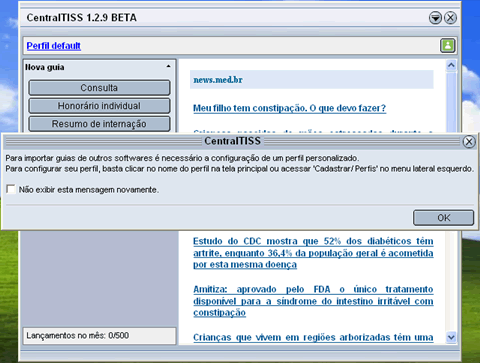Open the round dropdown arrow in title bar
Screen dimensions: 480x363
click(435, 18)
